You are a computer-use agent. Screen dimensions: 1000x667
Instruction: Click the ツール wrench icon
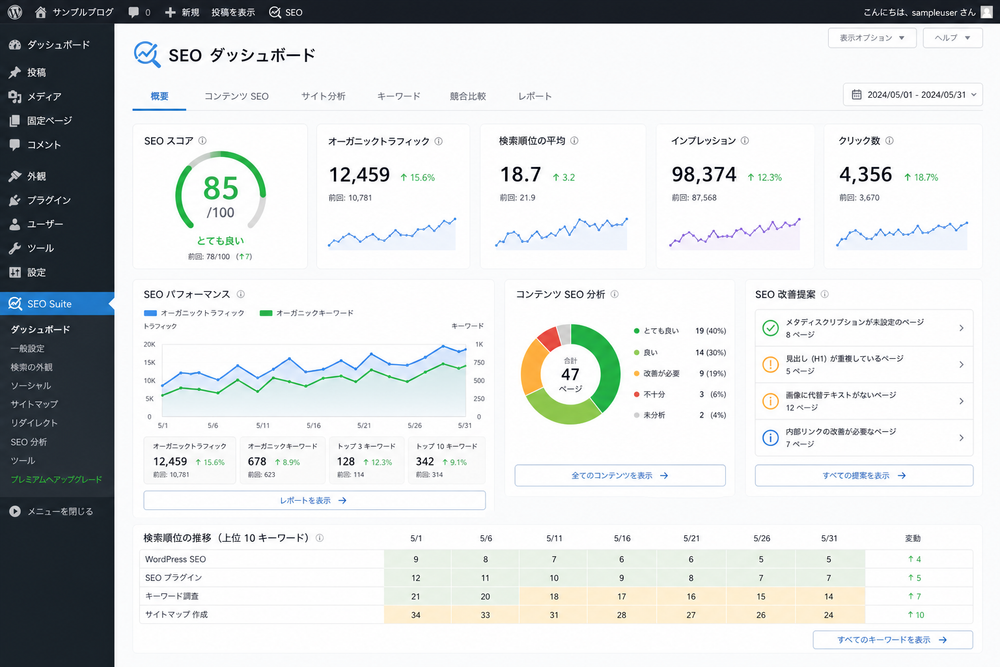(x=15, y=248)
